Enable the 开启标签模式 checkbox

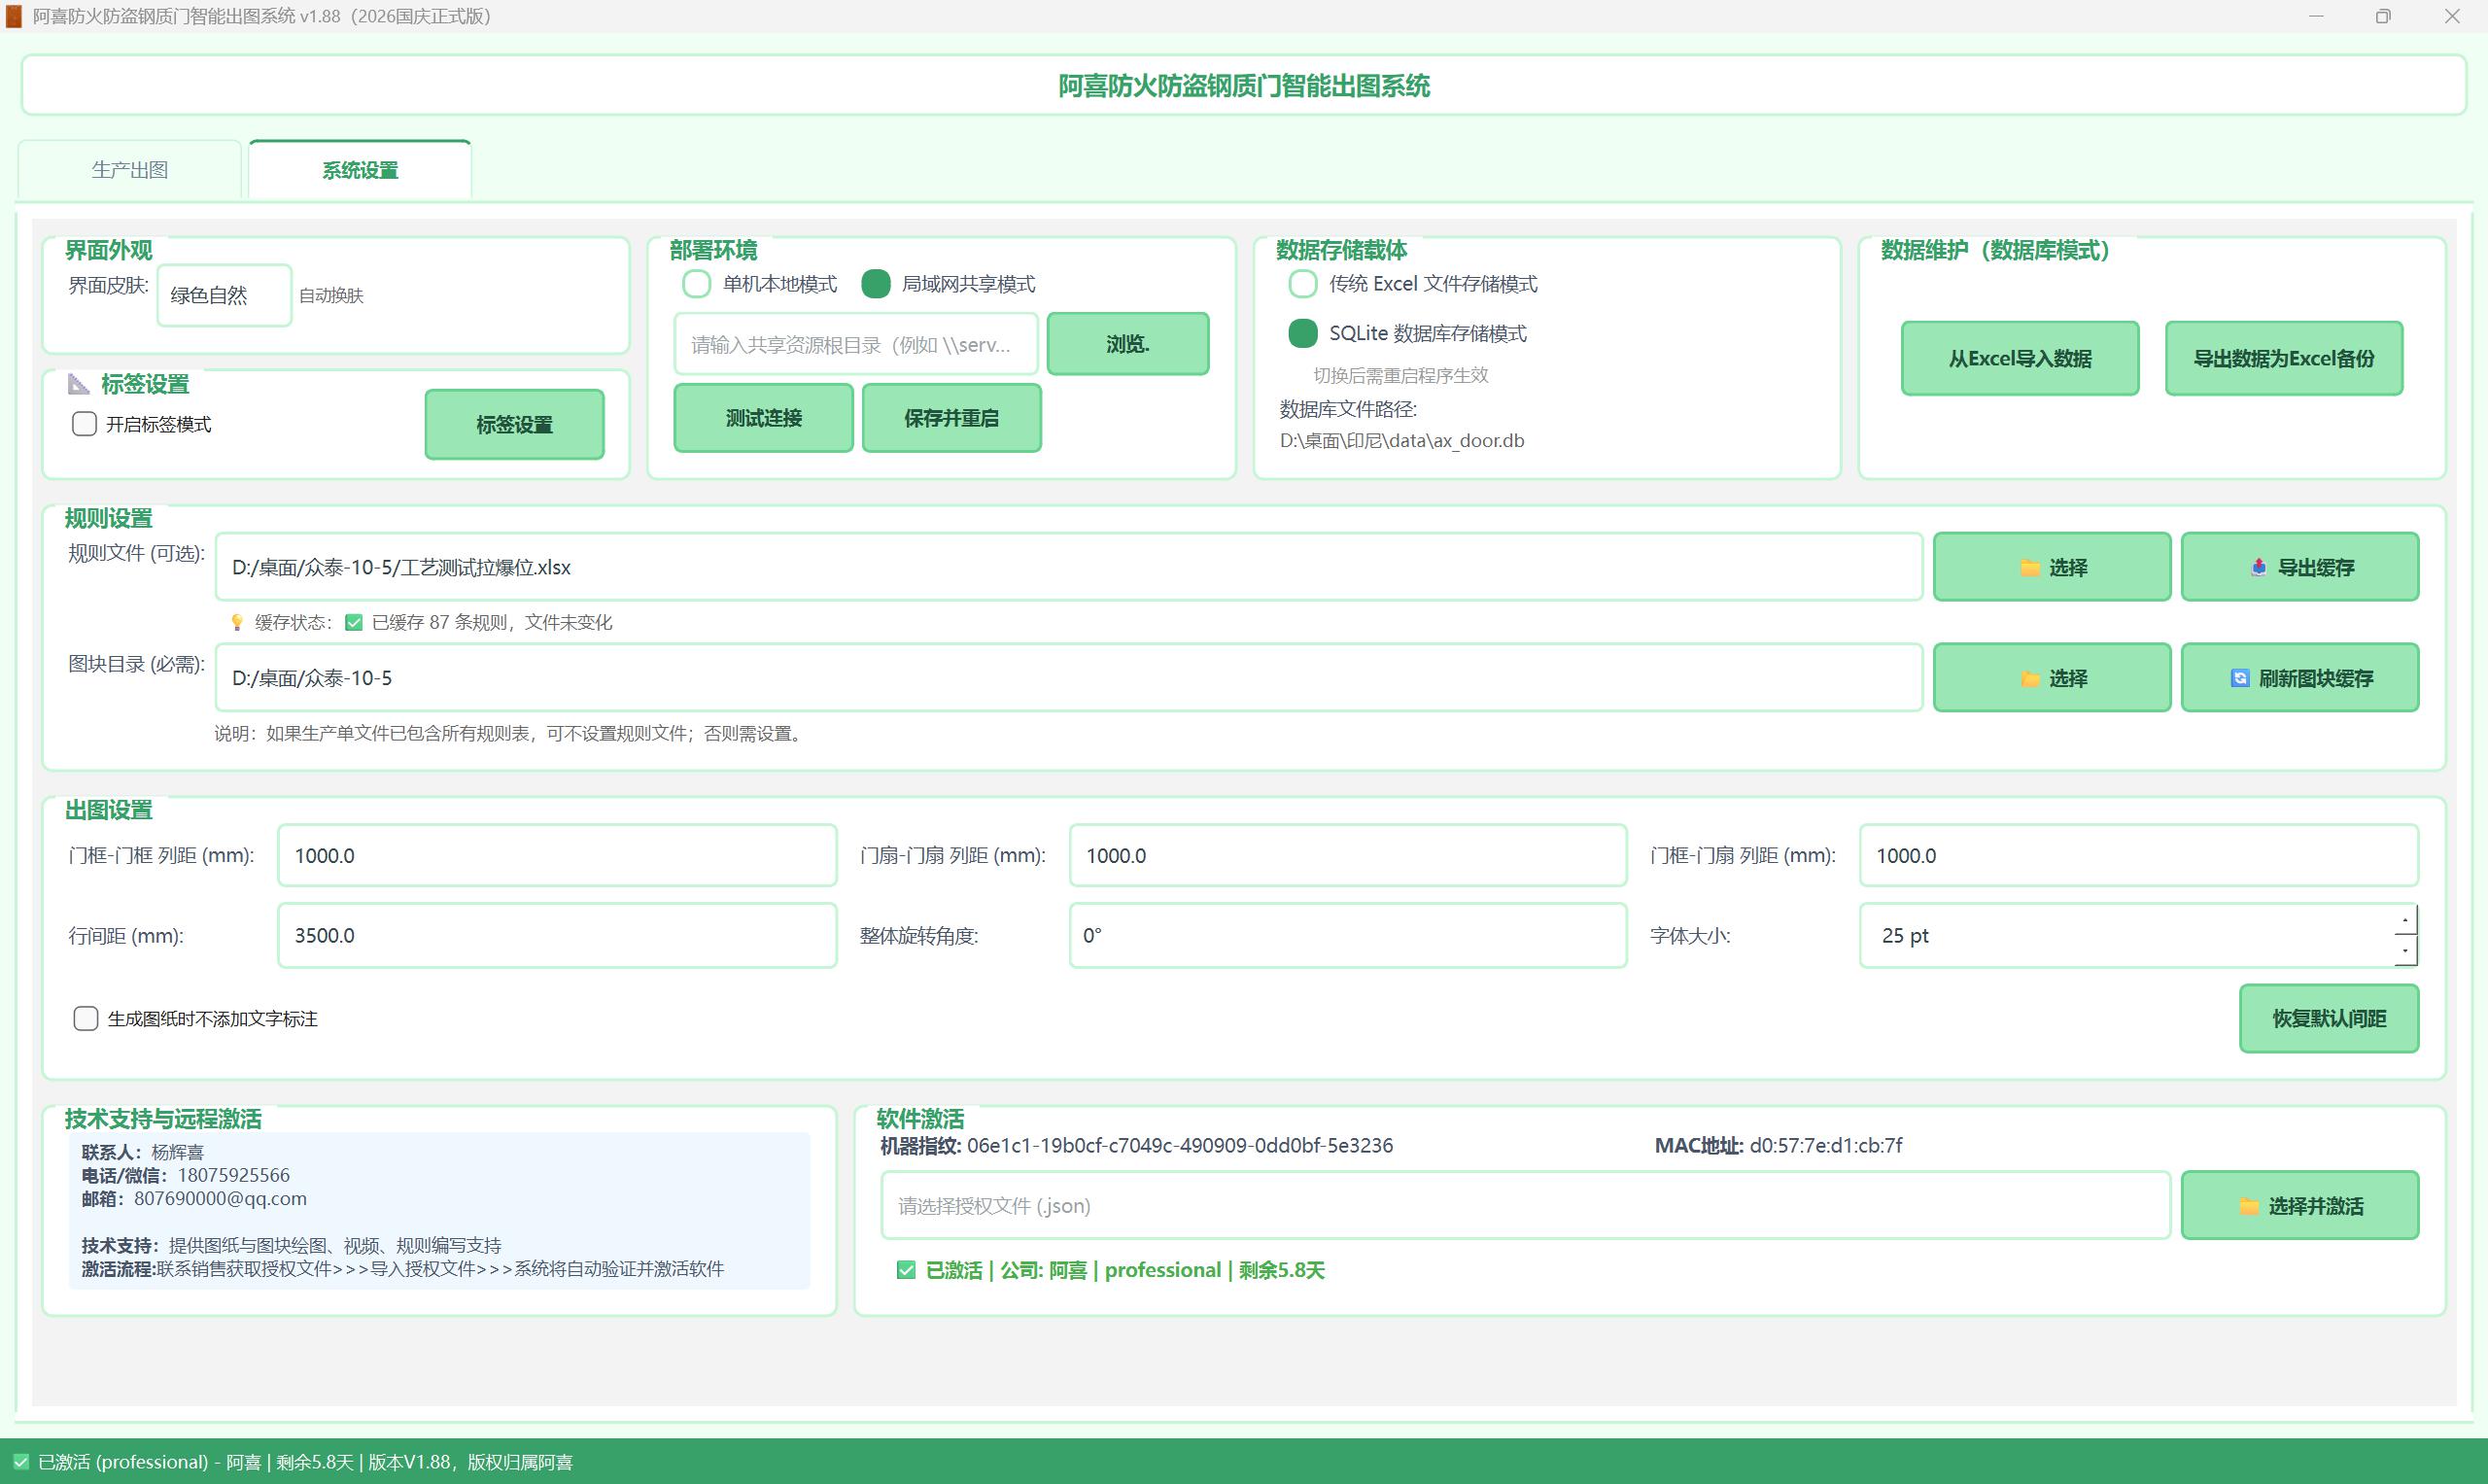click(85, 424)
